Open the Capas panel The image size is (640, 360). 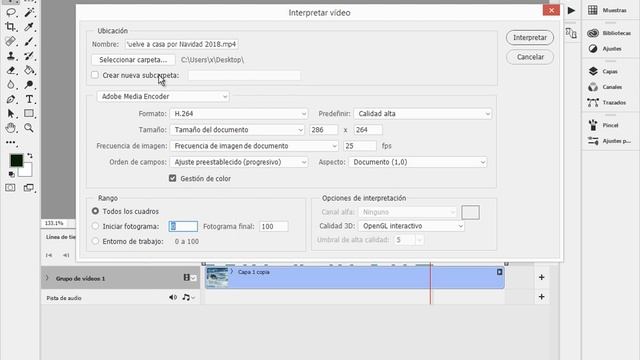tap(603, 71)
